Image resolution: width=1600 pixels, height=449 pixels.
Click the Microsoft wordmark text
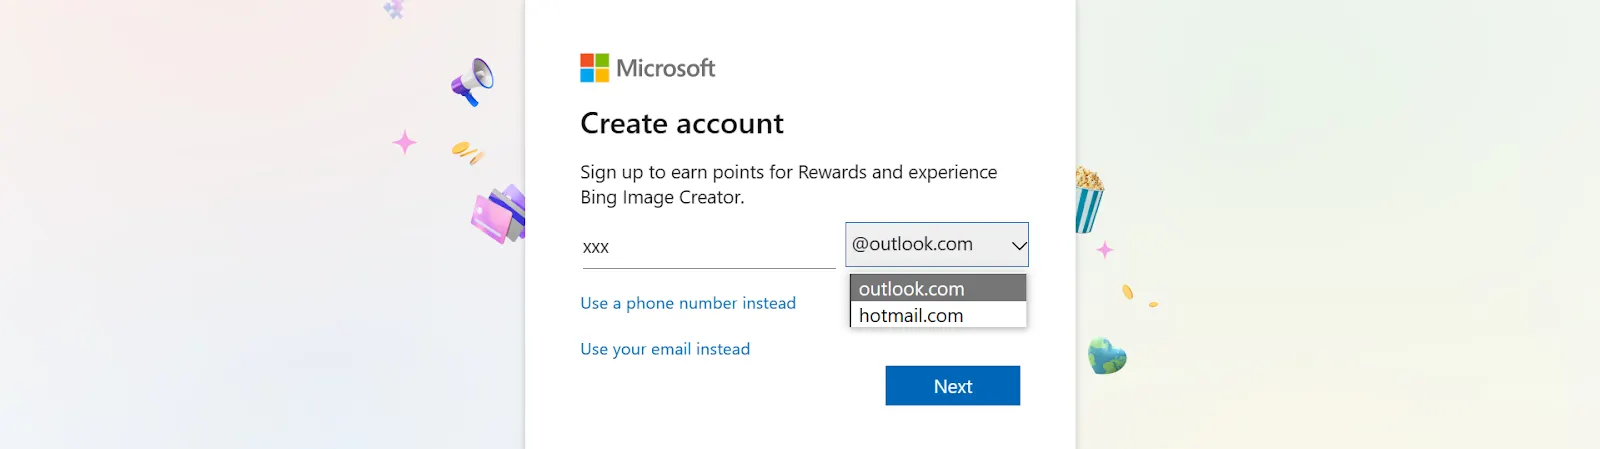(666, 68)
